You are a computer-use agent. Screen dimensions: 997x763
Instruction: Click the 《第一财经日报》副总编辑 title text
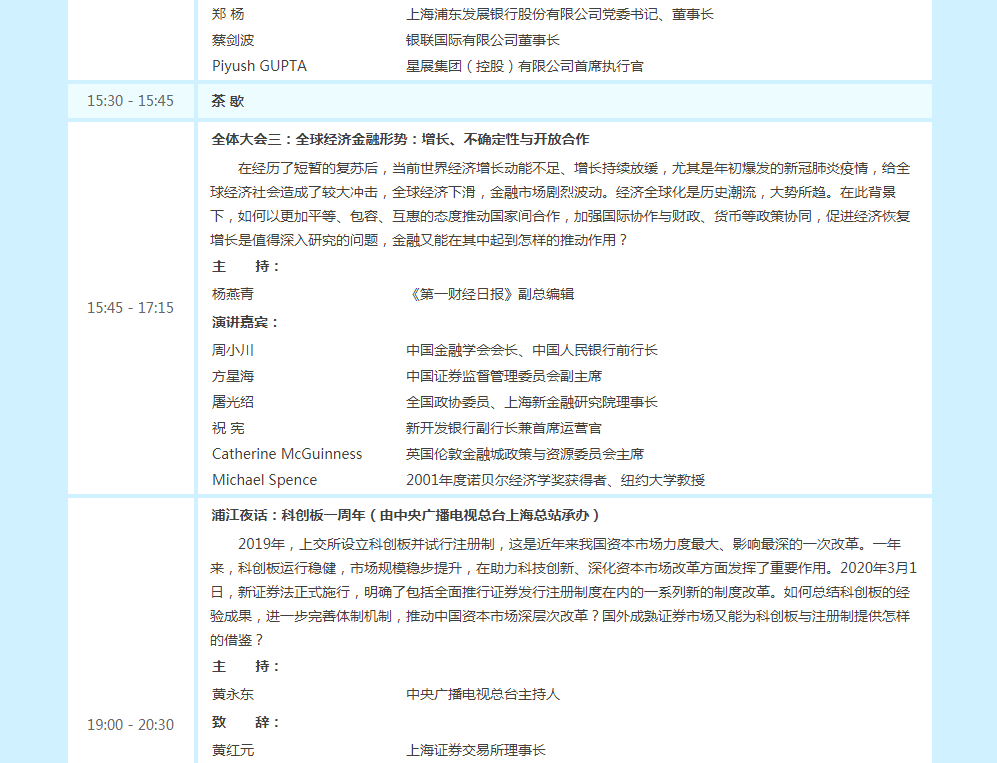point(490,295)
